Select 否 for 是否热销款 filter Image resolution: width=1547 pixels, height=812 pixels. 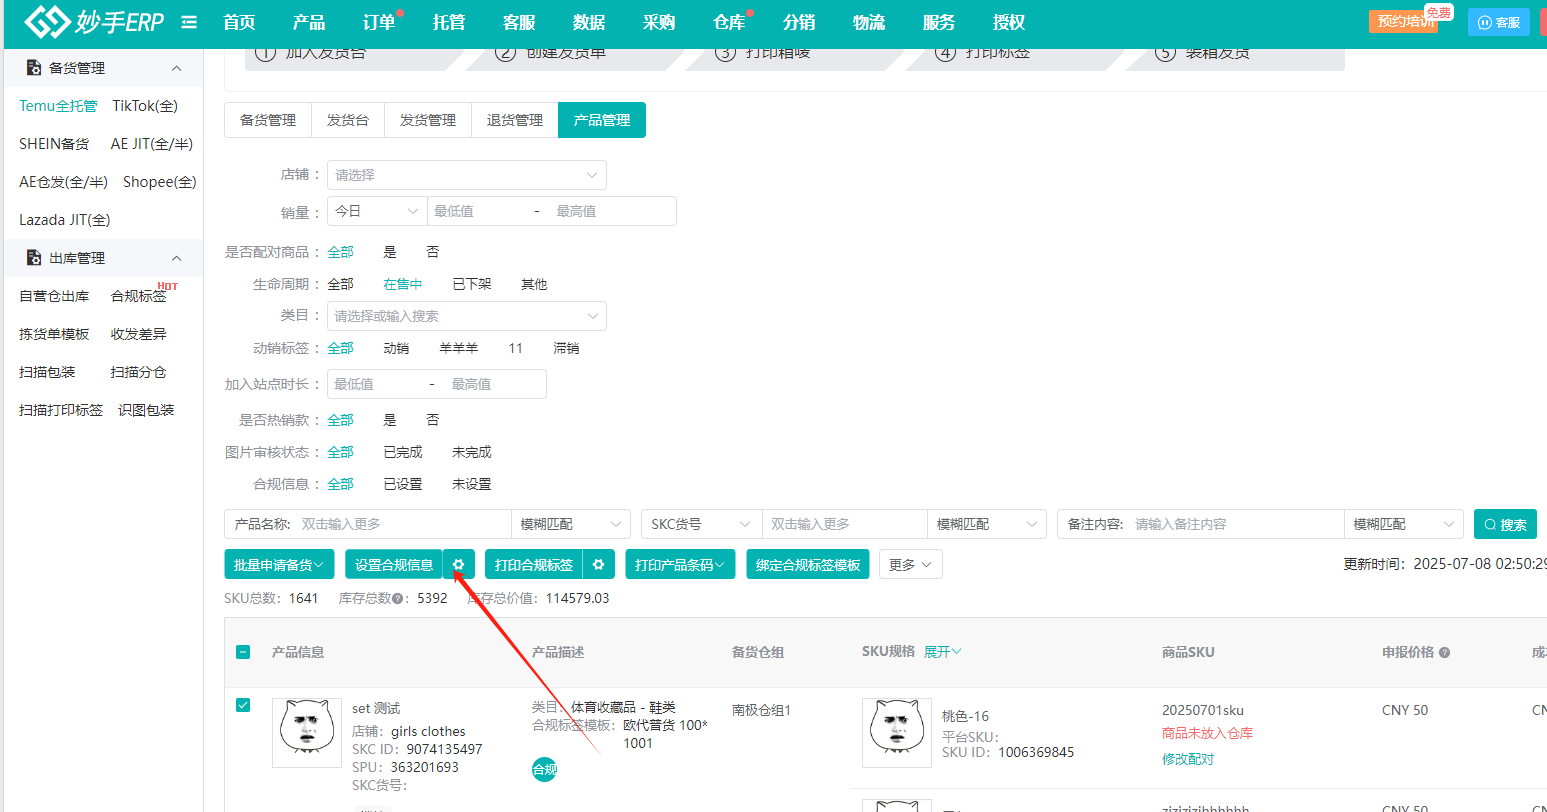[x=431, y=419]
